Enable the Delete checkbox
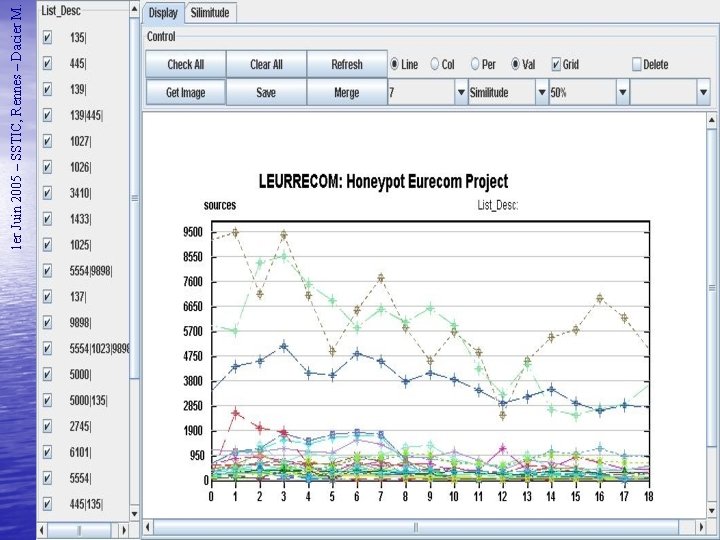The width and height of the screenshot is (720, 540). click(x=636, y=65)
